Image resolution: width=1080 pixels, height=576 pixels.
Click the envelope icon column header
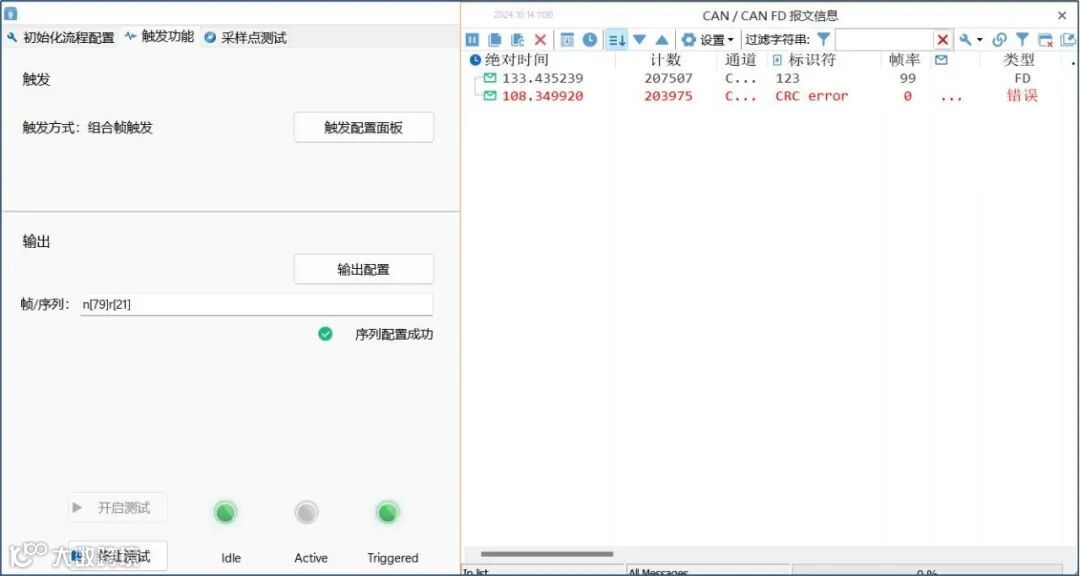point(941,60)
